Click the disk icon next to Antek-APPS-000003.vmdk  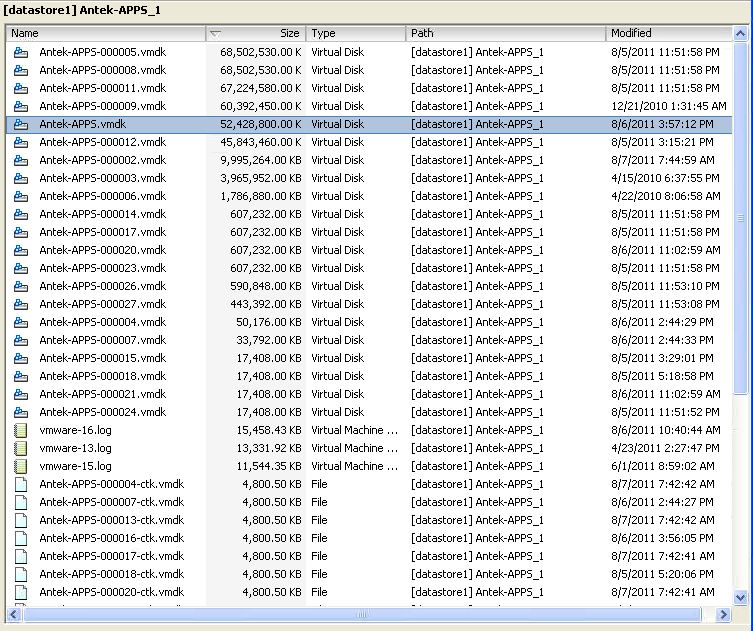click(x=21, y=178)
